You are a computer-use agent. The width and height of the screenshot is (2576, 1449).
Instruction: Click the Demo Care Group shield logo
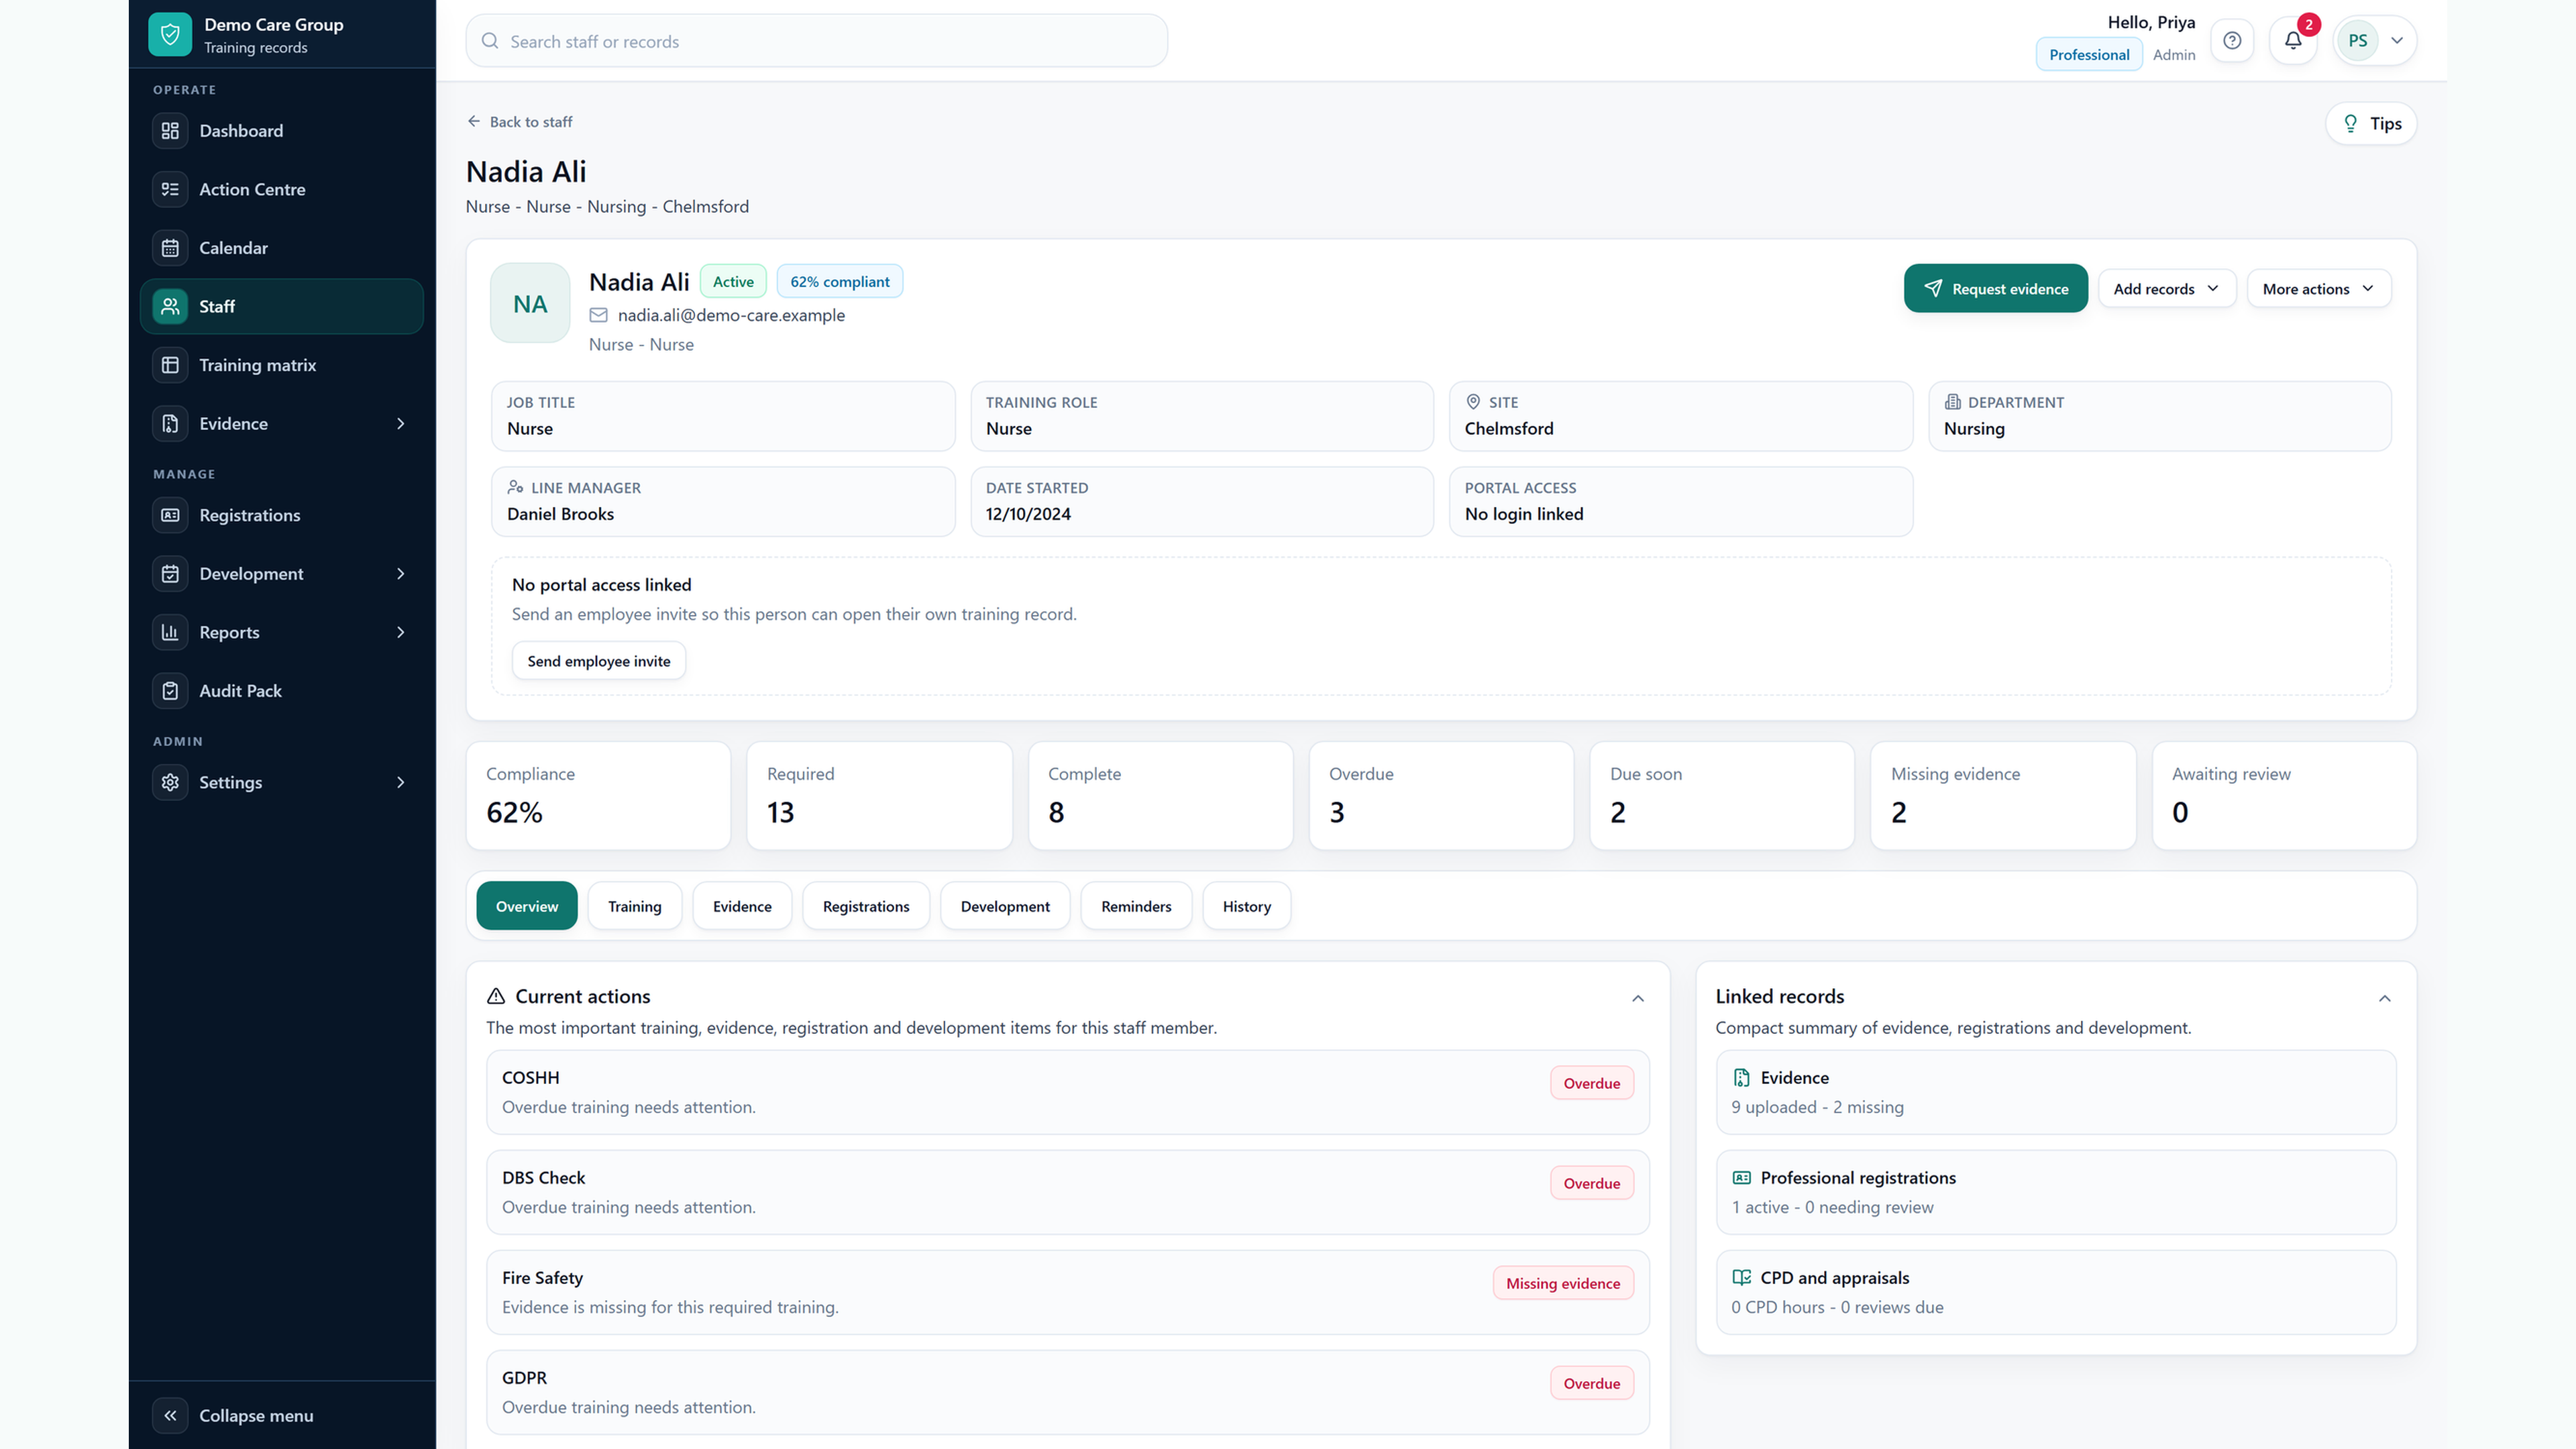170,35
